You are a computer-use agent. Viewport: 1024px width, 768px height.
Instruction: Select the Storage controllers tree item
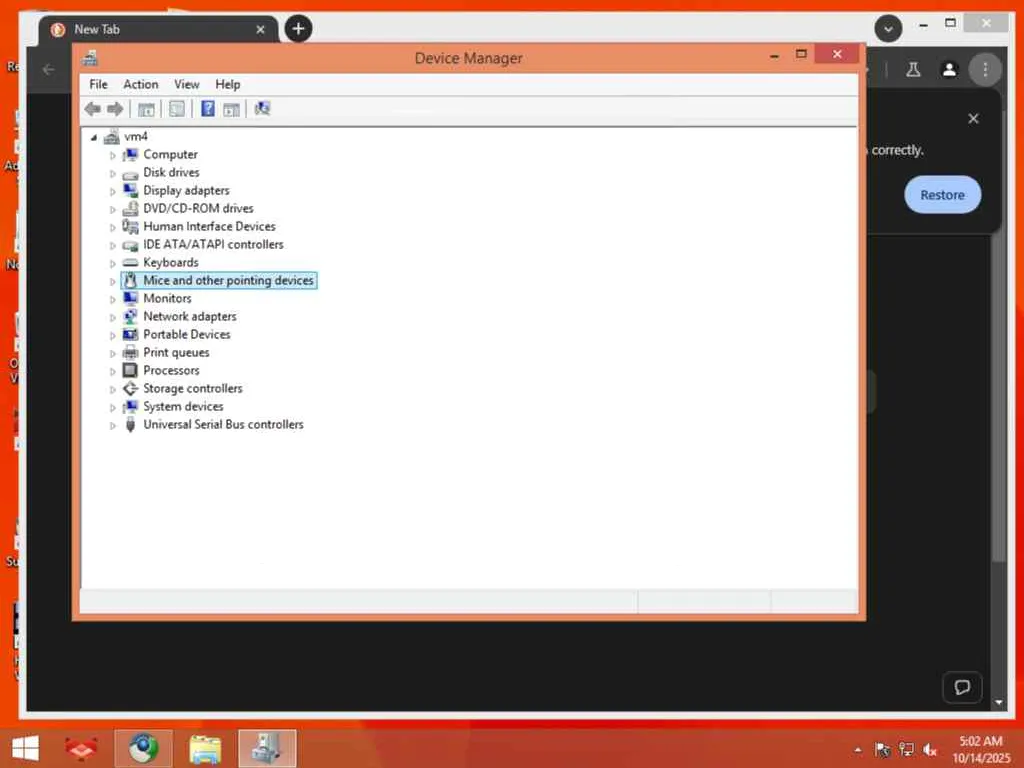pyautogui.click(x=193, y=389)
